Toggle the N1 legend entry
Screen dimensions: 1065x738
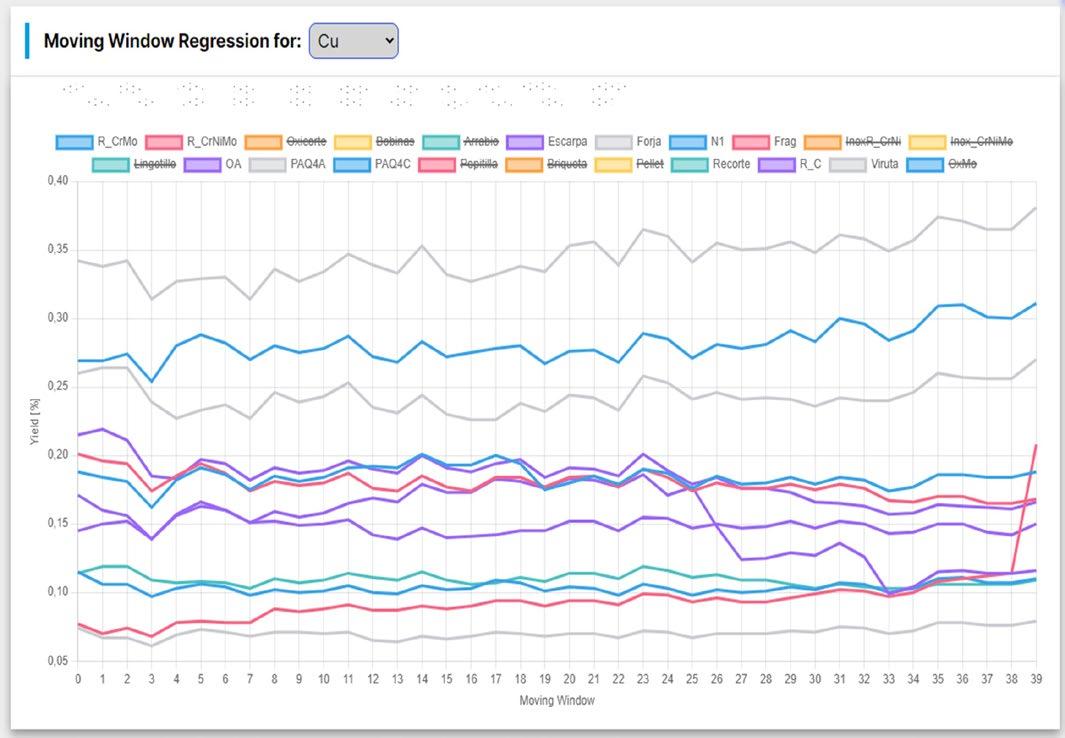click(697, 142)
